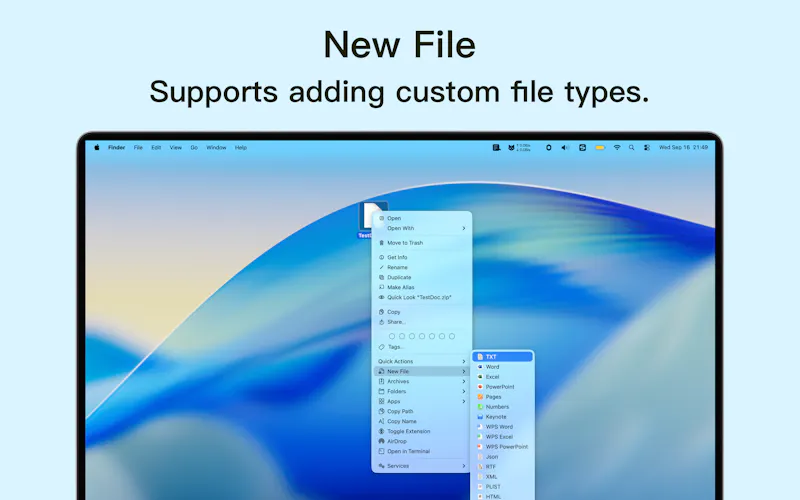
Task: Open the Edit menu
Action: (x=156, y=147)
